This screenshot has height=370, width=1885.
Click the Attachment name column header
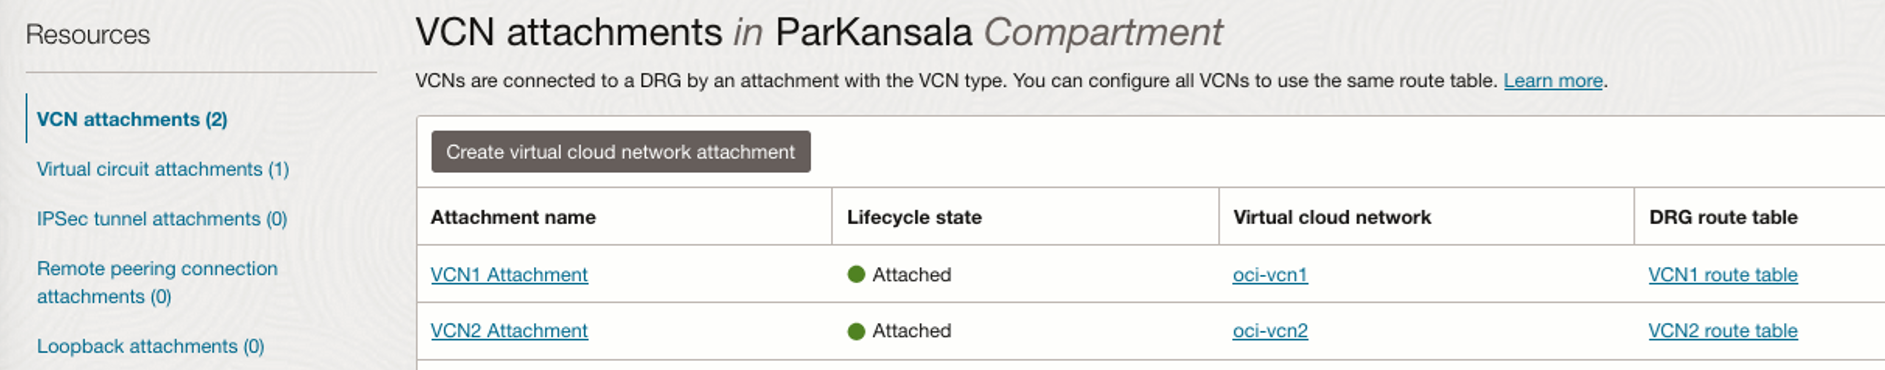(x=513, y=217)
